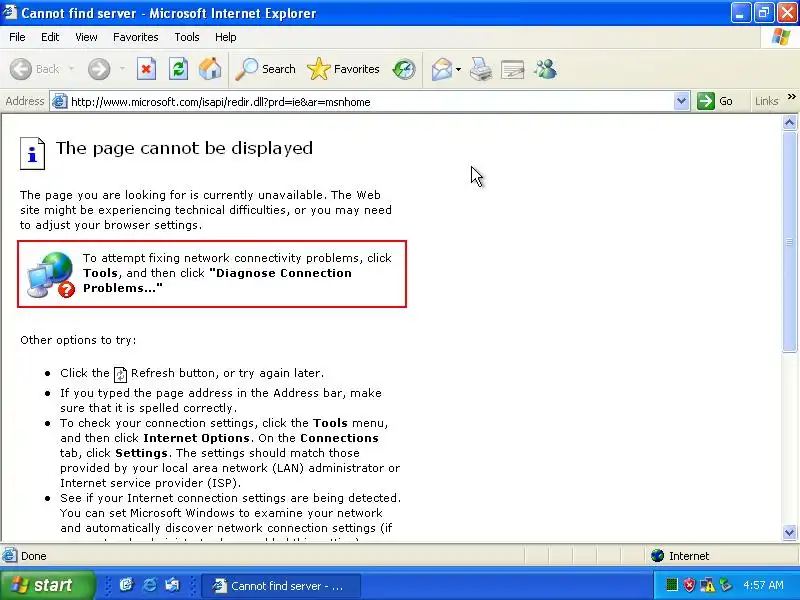Click "Other options to try:" text
The image size is (800, 600).
coord(78,340)
